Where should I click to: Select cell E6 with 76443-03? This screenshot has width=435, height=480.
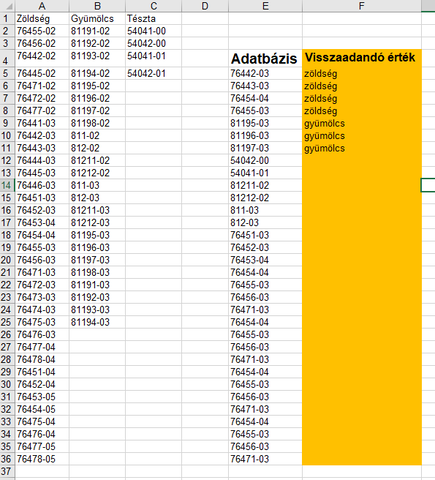[x=265, y=86]
